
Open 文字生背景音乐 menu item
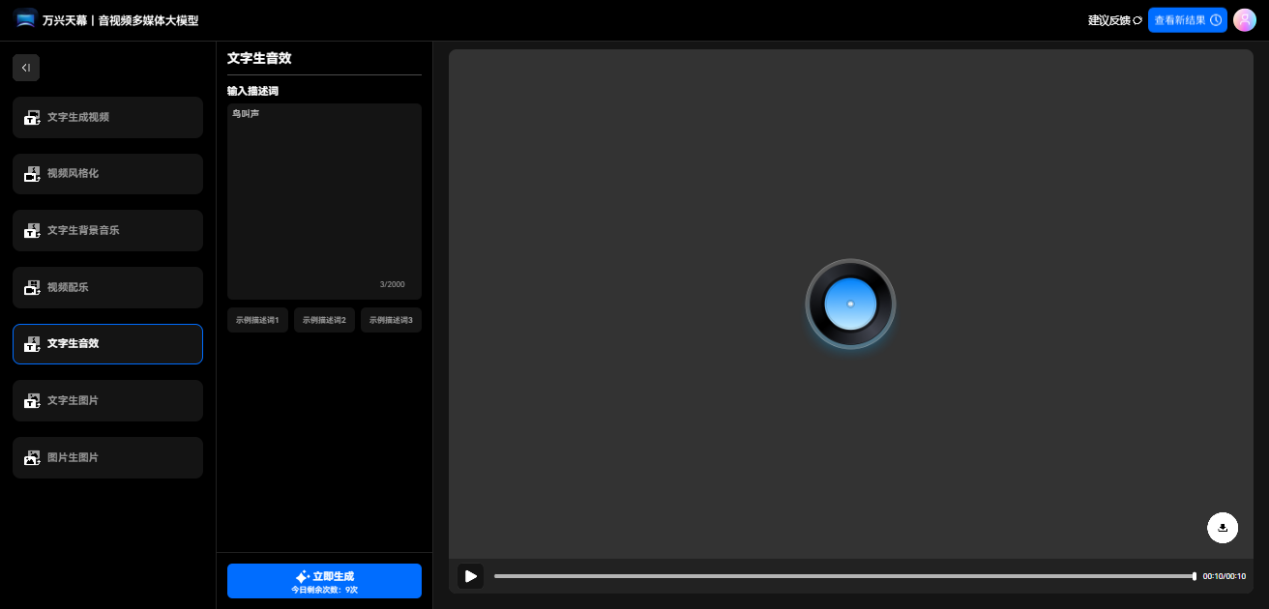108,230
